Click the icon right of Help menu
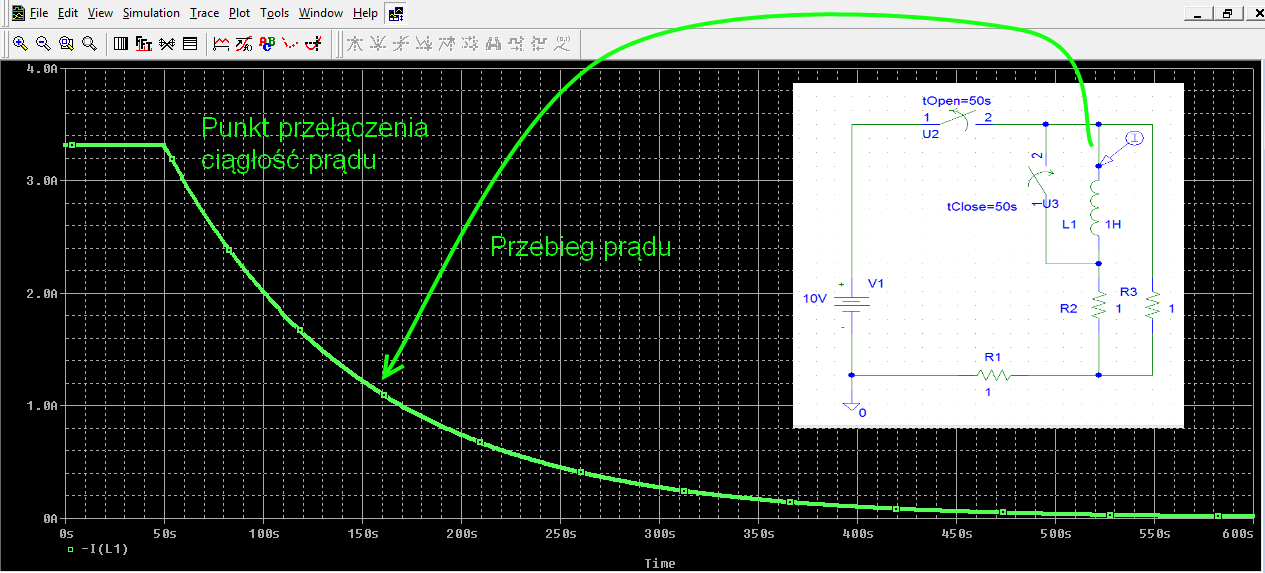Viewport: 1265px width, 573px height. click(x=396, y=13)
